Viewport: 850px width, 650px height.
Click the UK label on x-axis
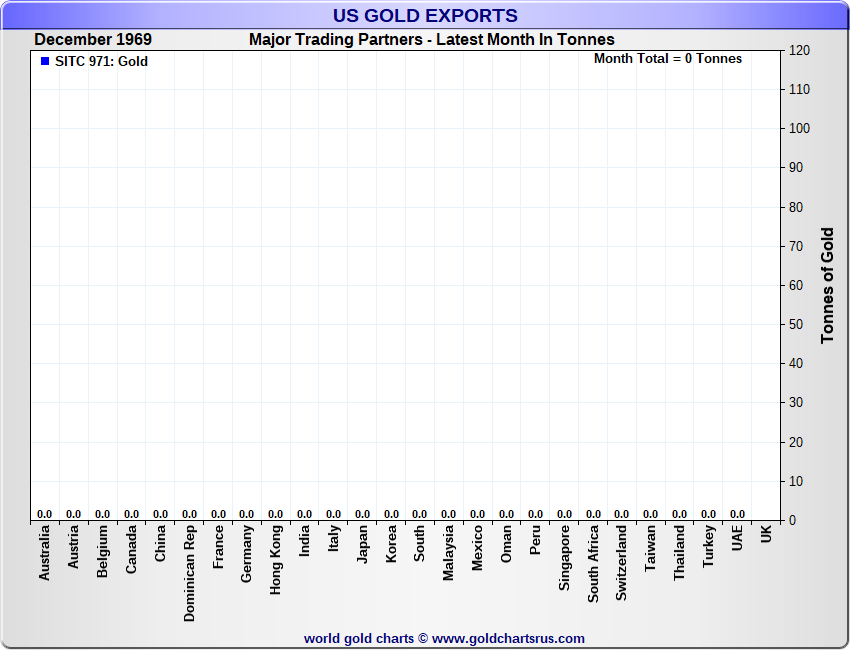click(x=766, y=534)
